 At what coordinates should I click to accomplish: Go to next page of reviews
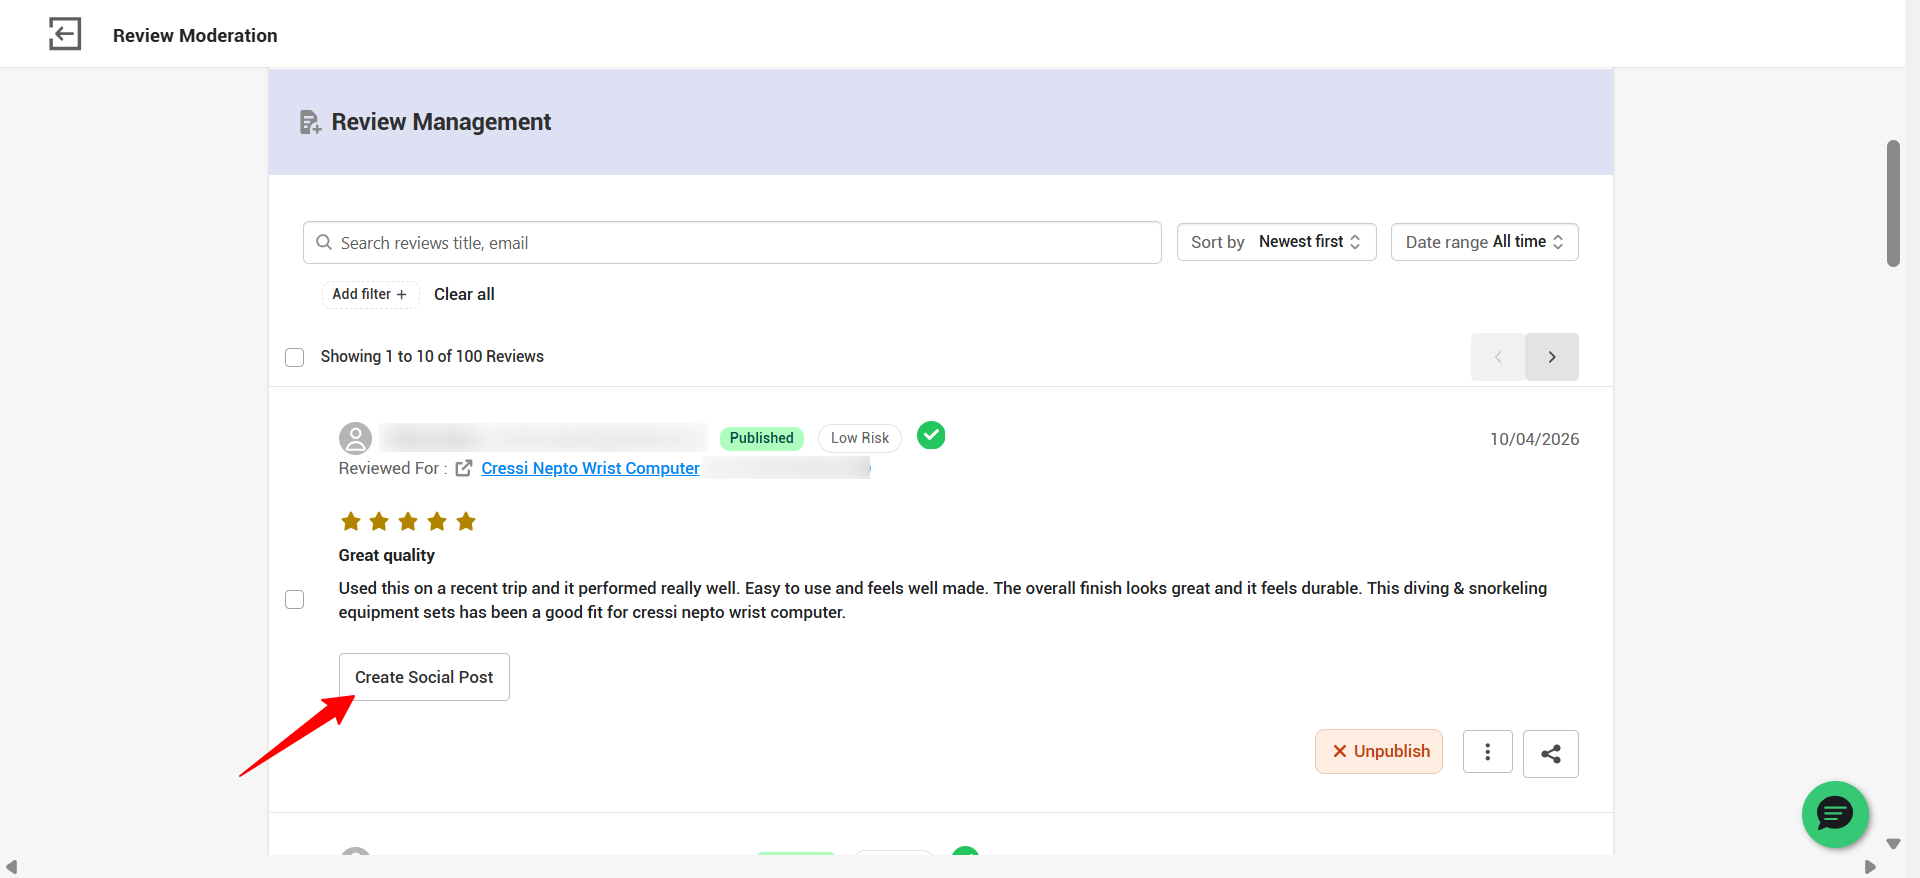(x=1552, y=357)
